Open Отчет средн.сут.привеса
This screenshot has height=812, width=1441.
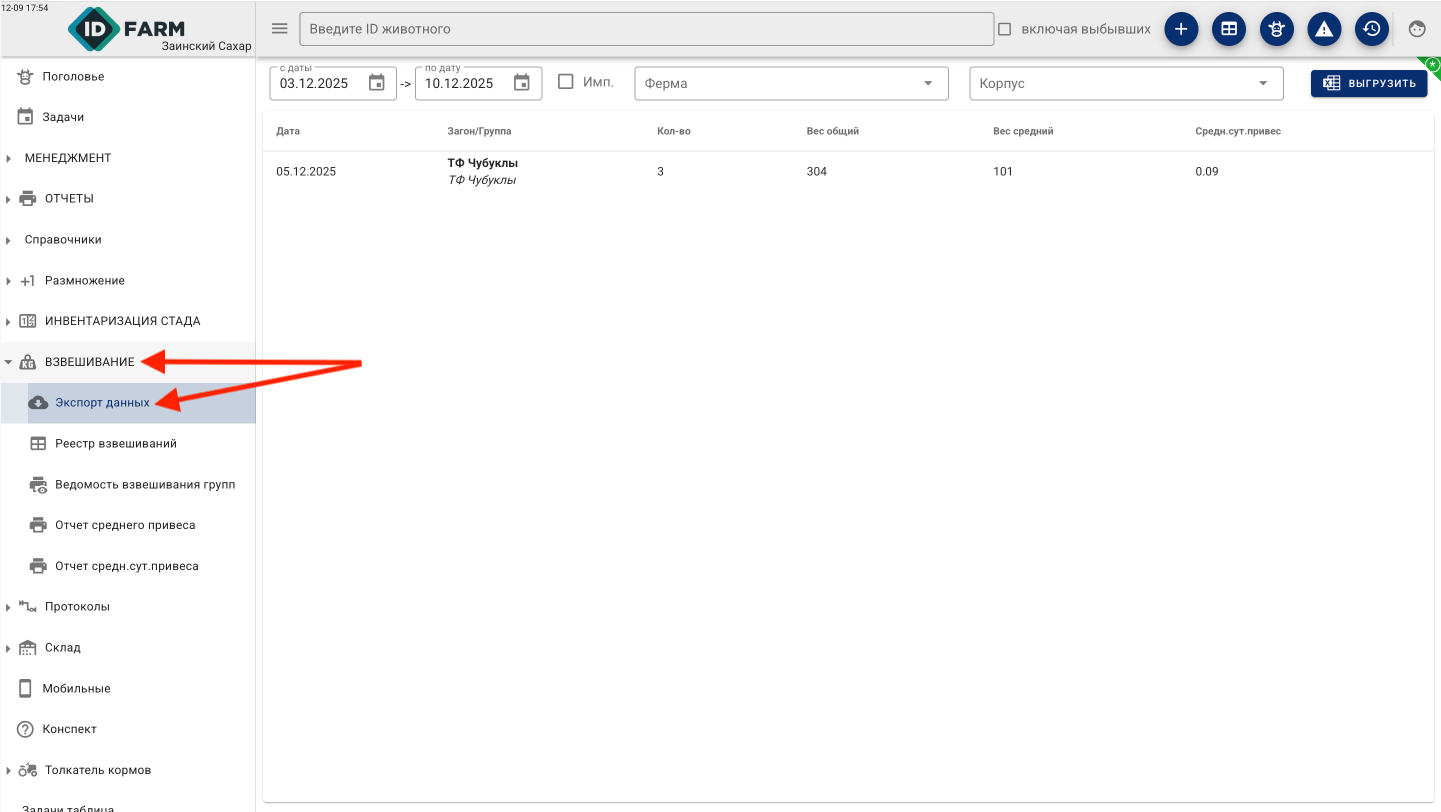coord(128,566)
